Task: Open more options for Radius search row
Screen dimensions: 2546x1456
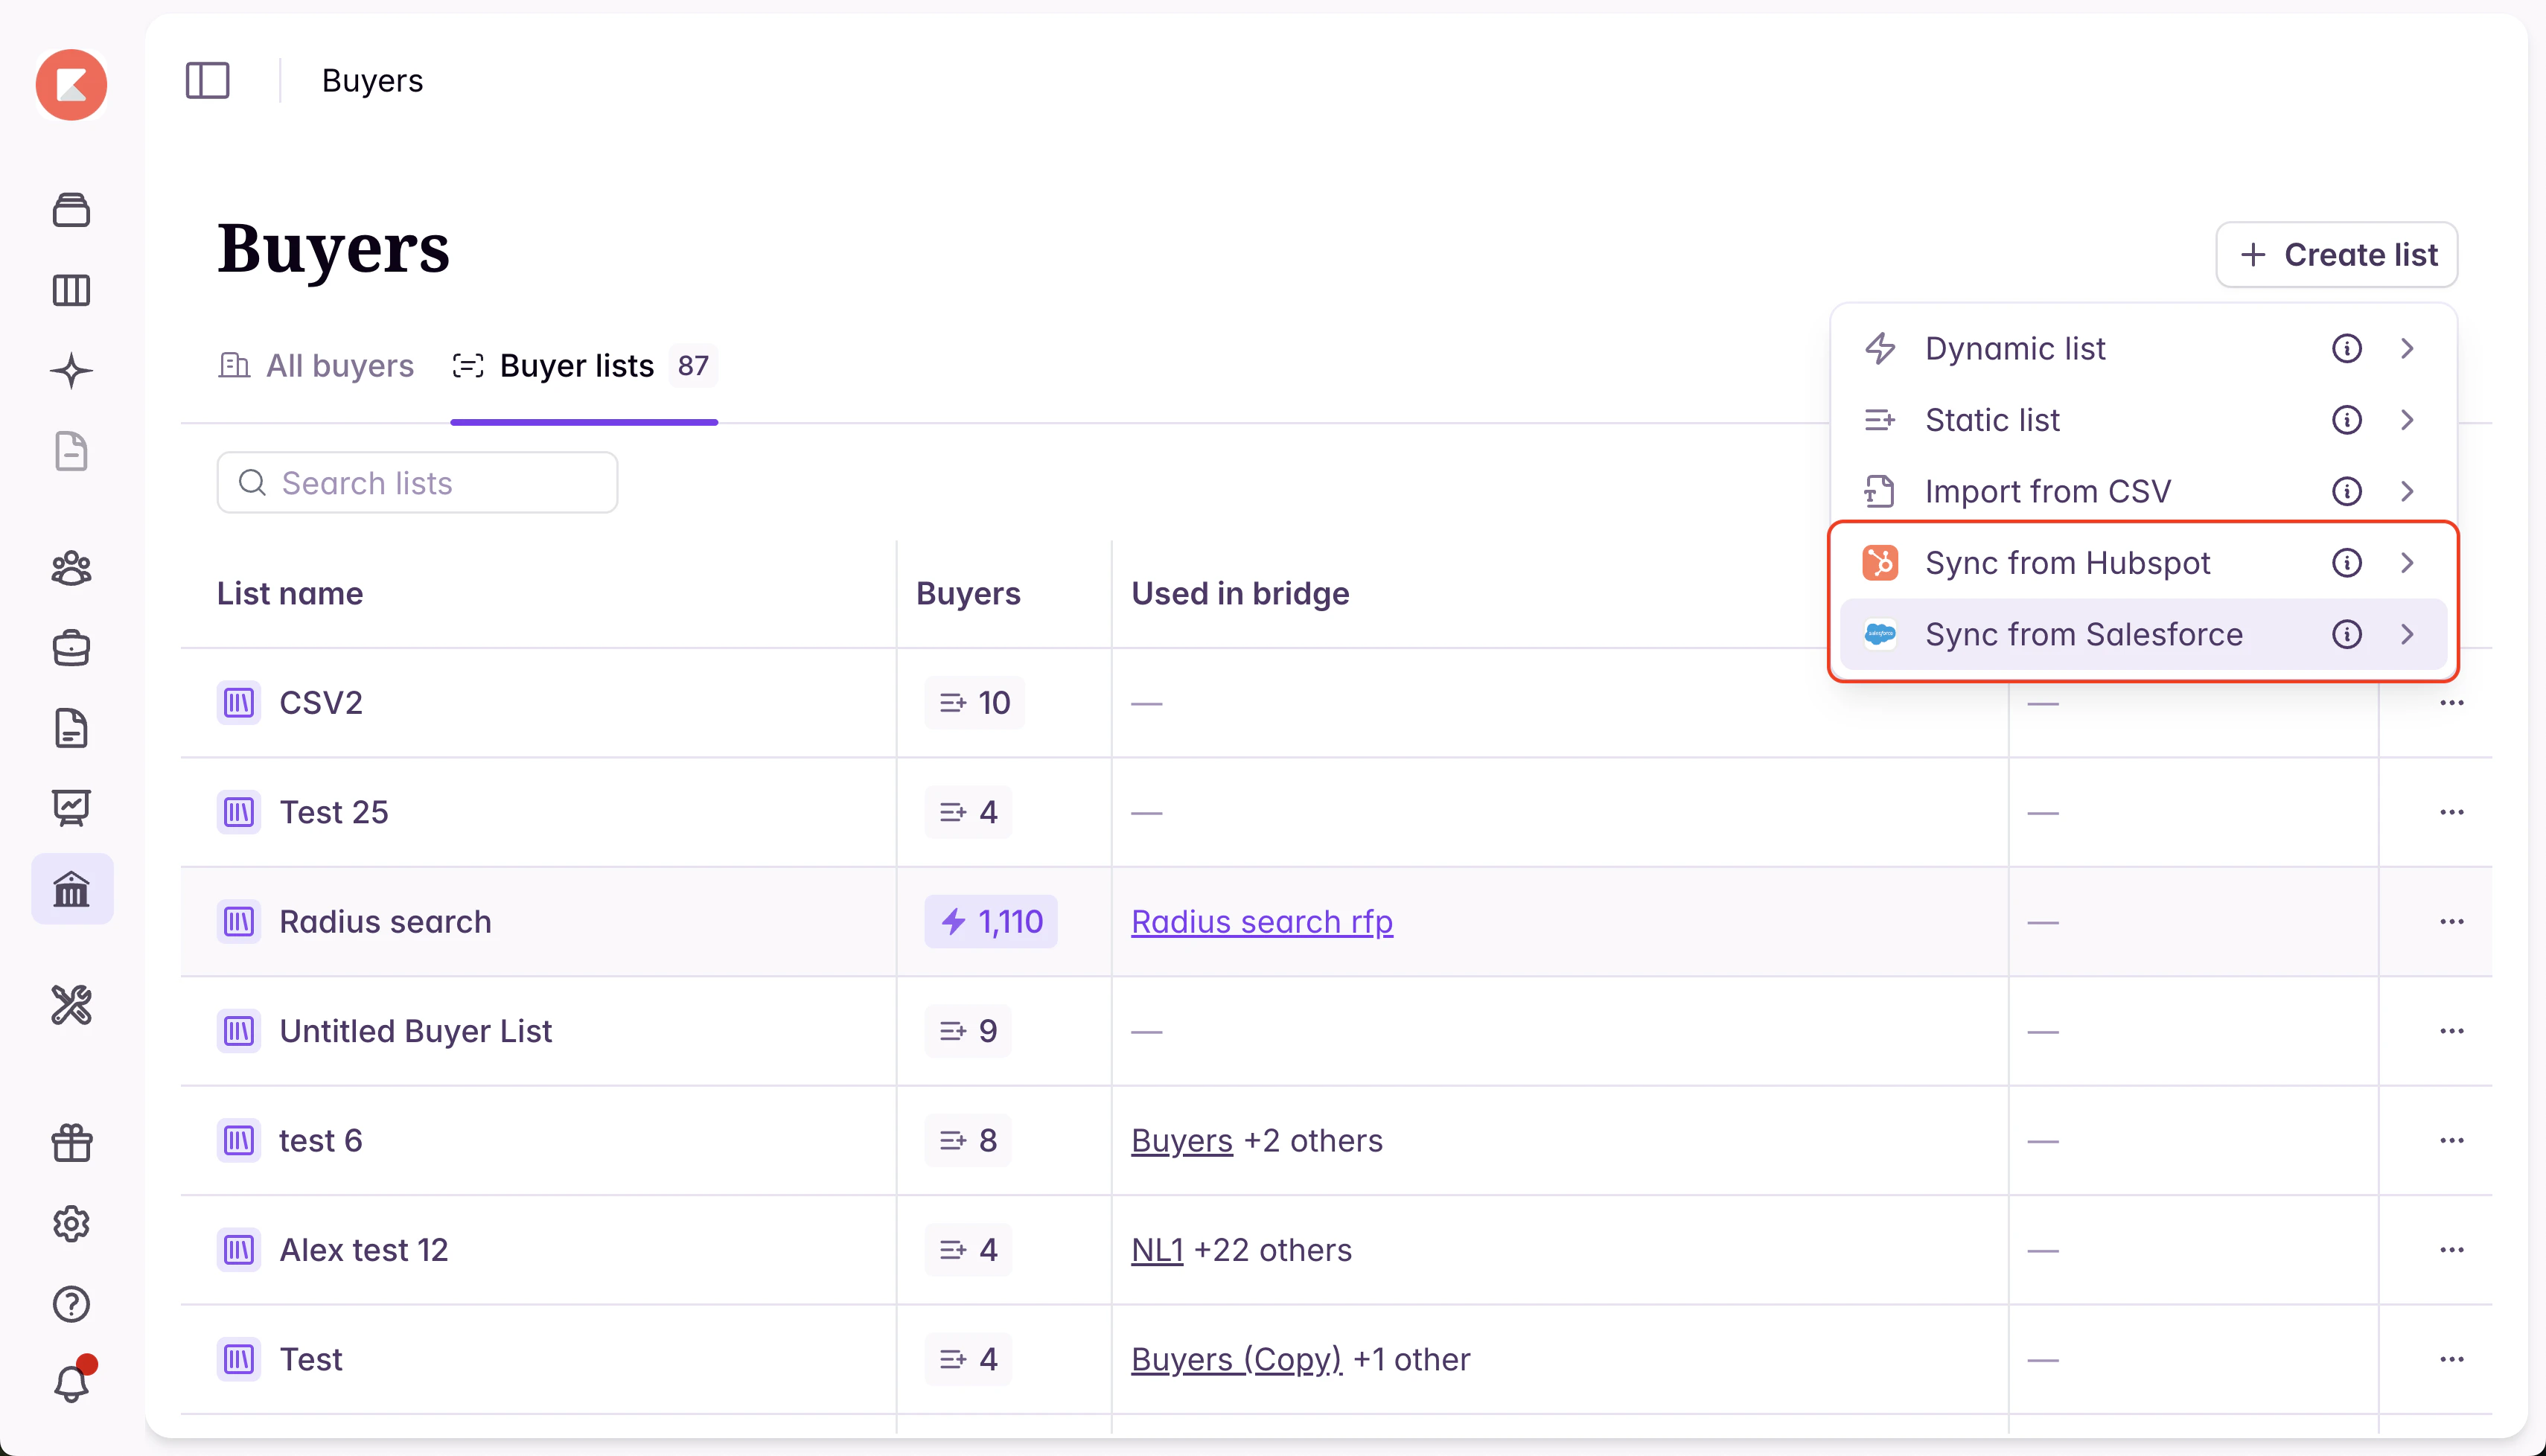Action: 2451,921
